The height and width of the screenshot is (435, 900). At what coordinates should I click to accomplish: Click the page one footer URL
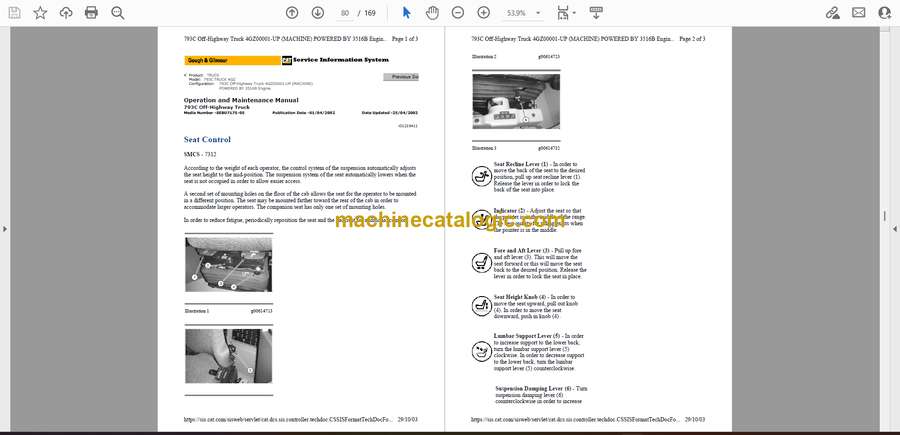click(289, 420)
